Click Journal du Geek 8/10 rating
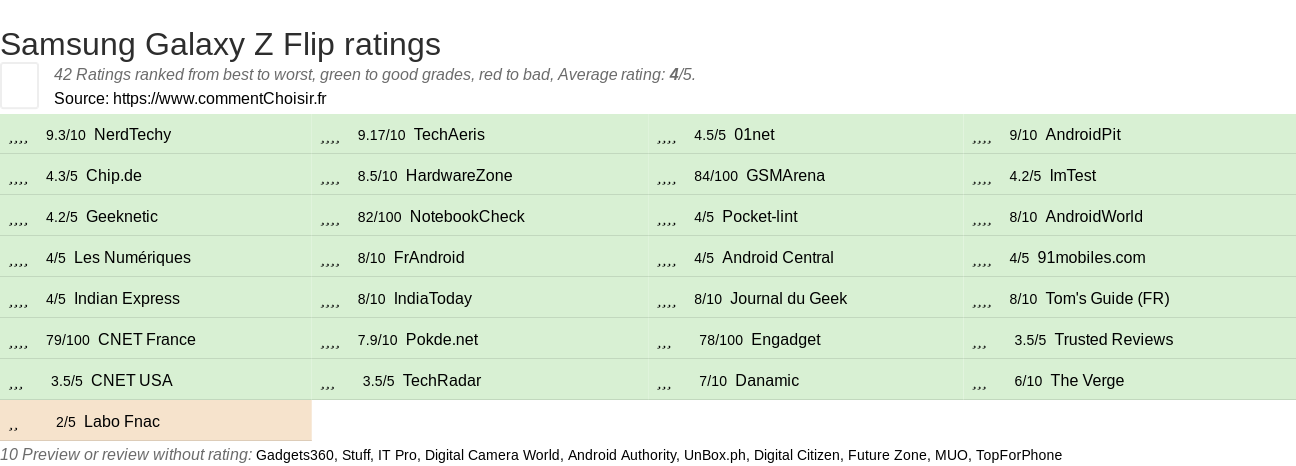This screenshot has height=466, width=1296. (806, 299)
